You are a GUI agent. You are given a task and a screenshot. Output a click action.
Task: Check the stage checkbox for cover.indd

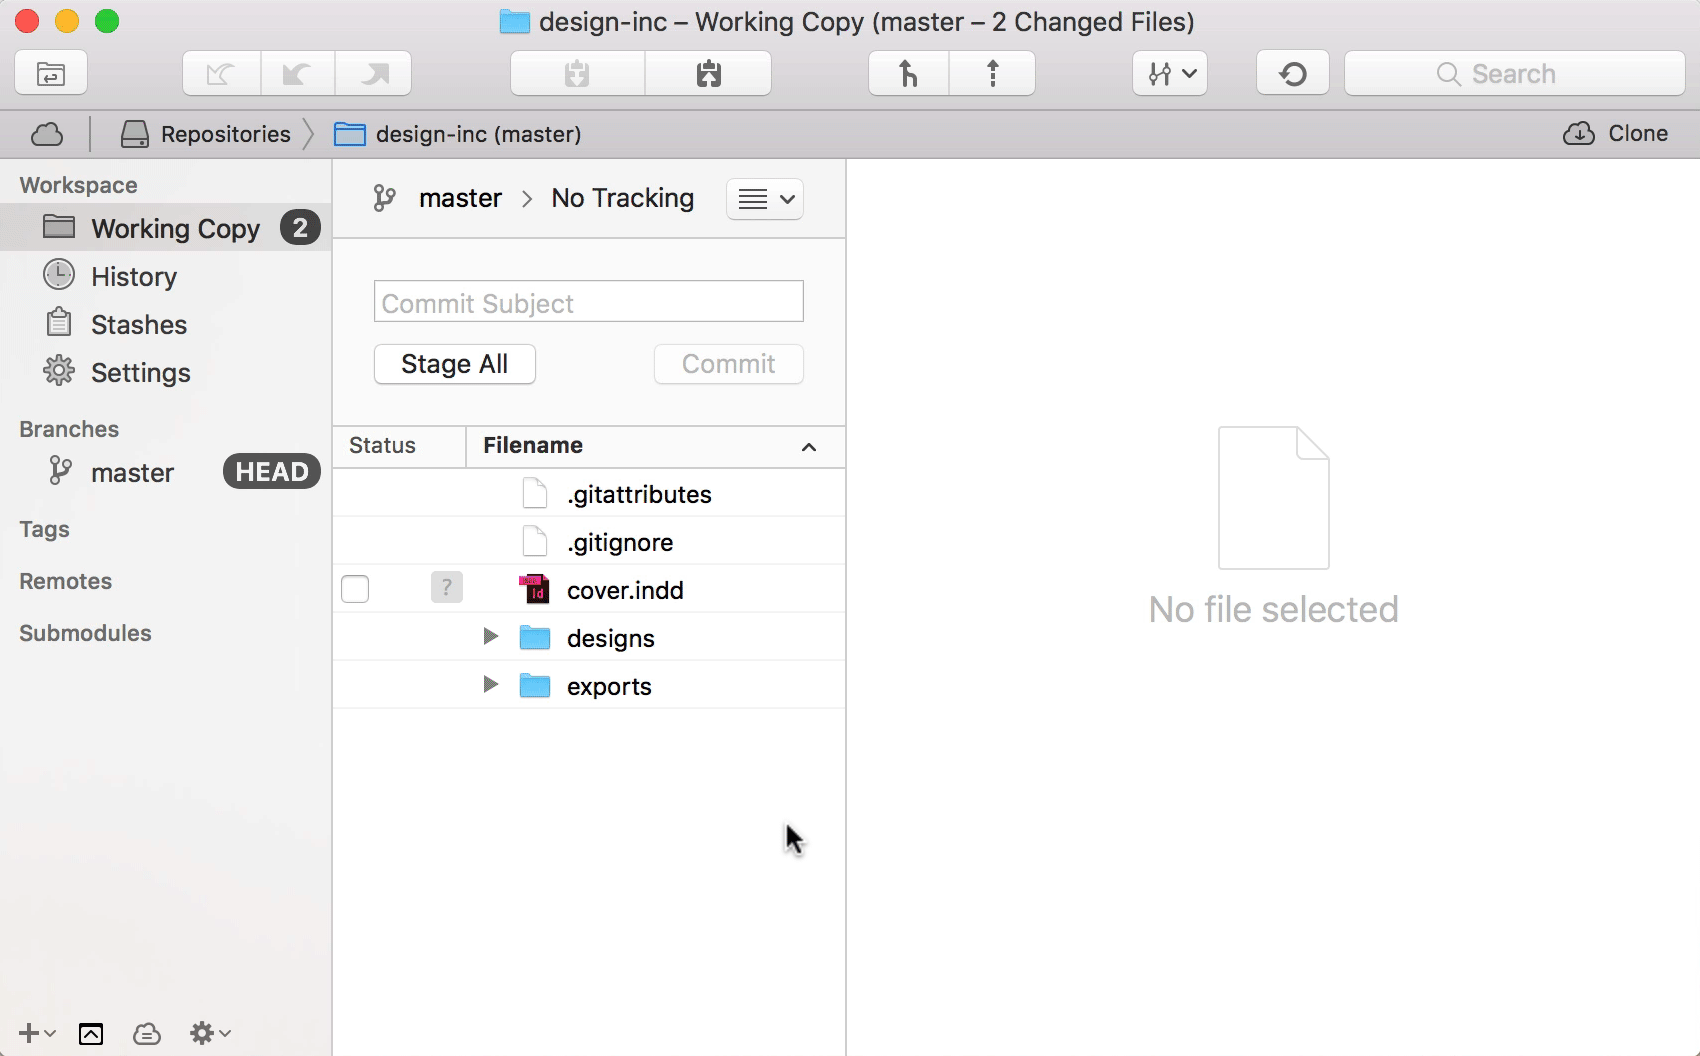coord(355,589)
